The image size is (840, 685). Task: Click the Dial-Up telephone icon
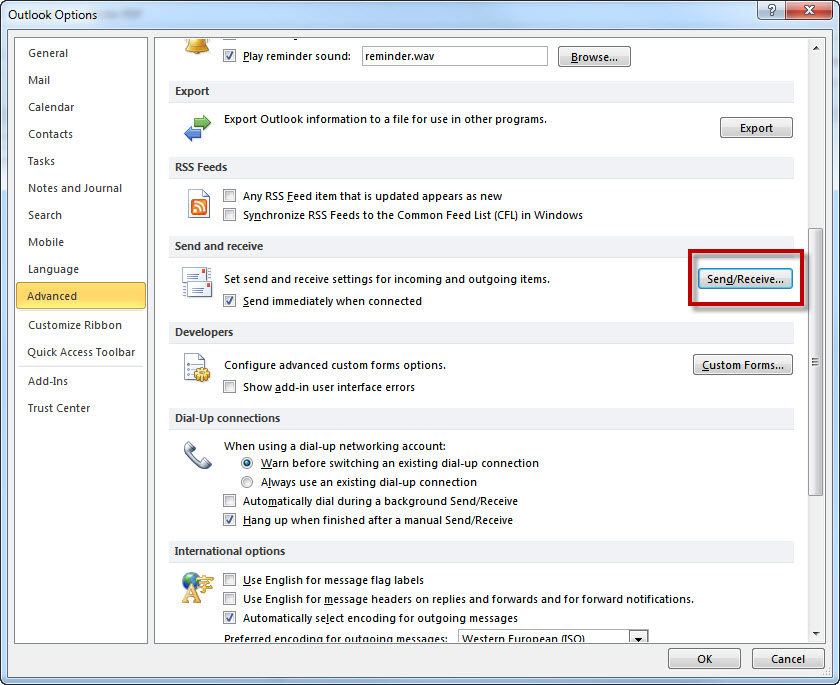197,455
